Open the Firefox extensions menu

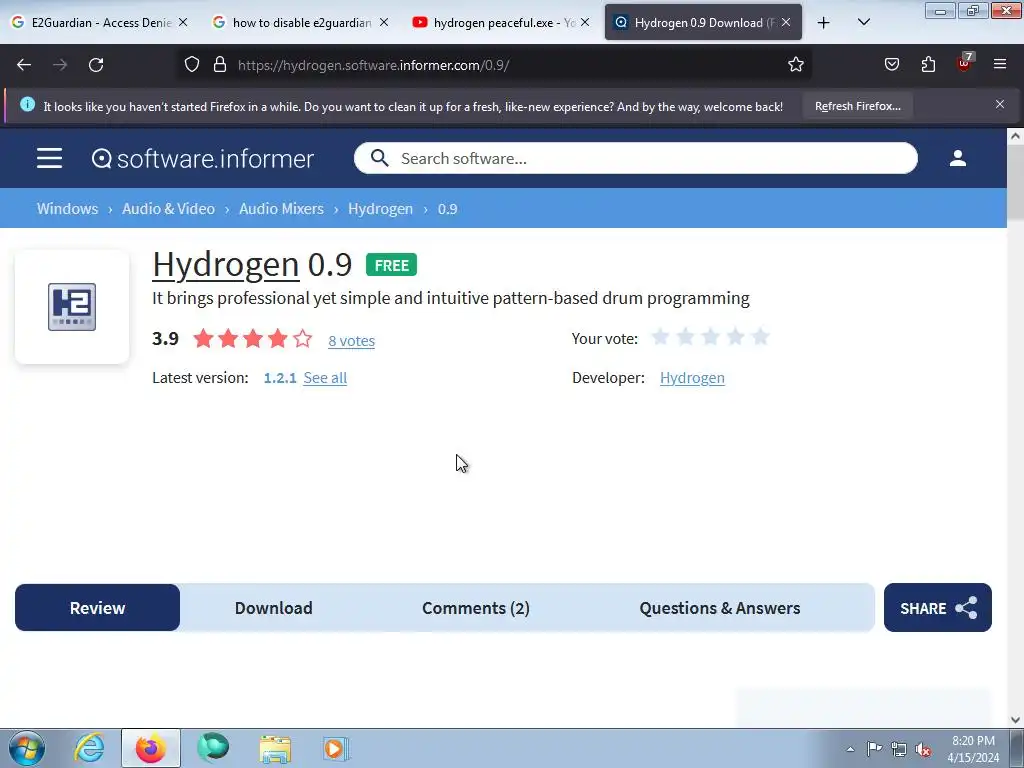[928, 65]
